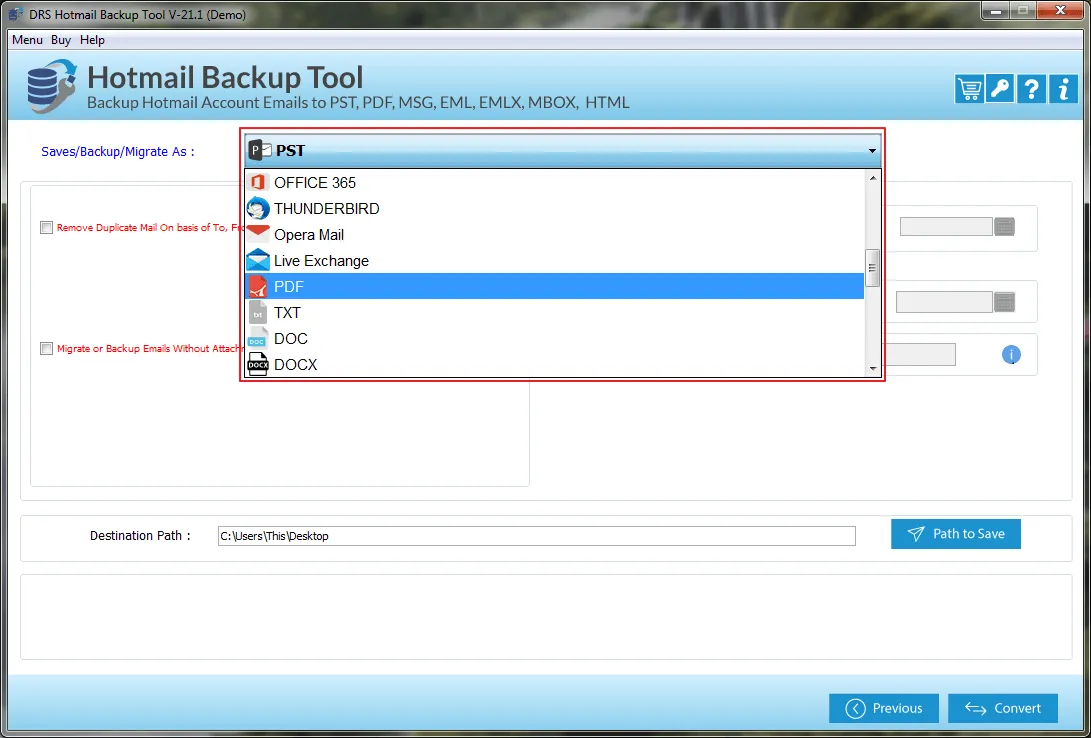Open the lower date calendar picker icon
The image size is (1091, 738).
pyautogui.click(x=1004, y=302)
